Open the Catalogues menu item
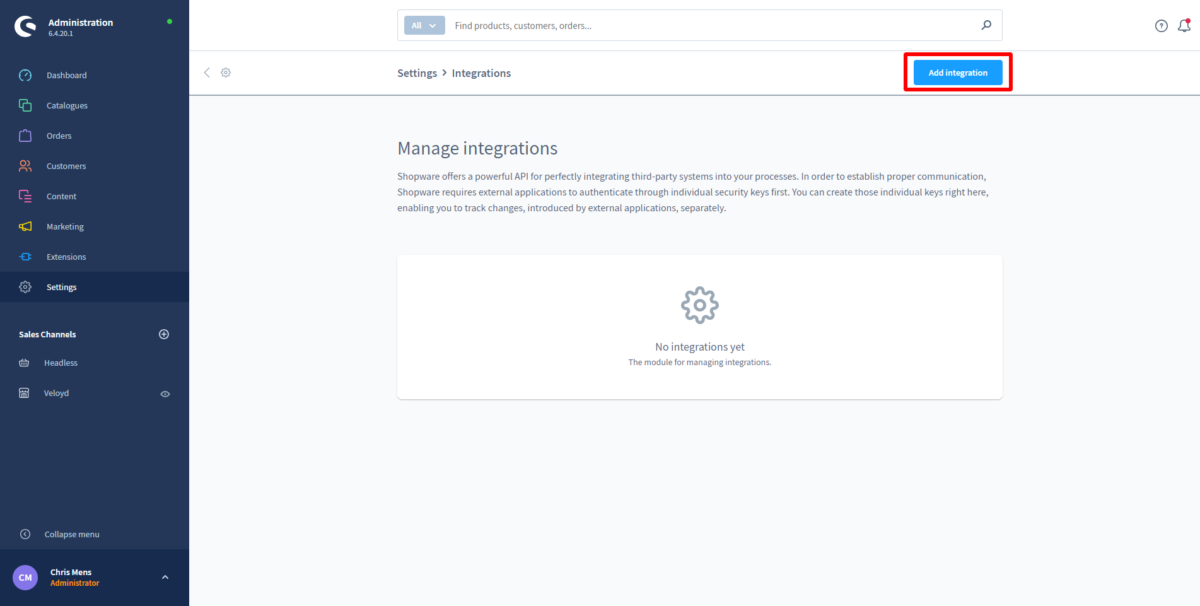 point(67,105)
